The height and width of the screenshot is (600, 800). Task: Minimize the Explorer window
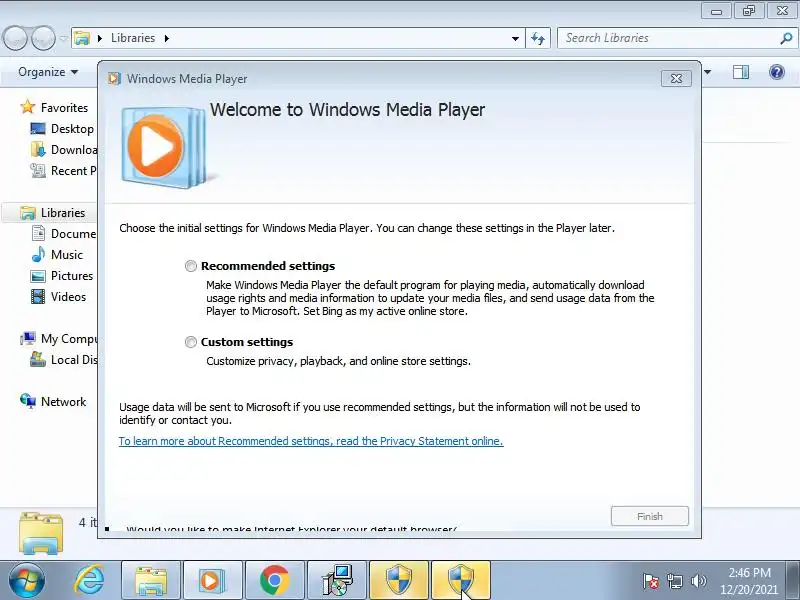click(716, 11)
